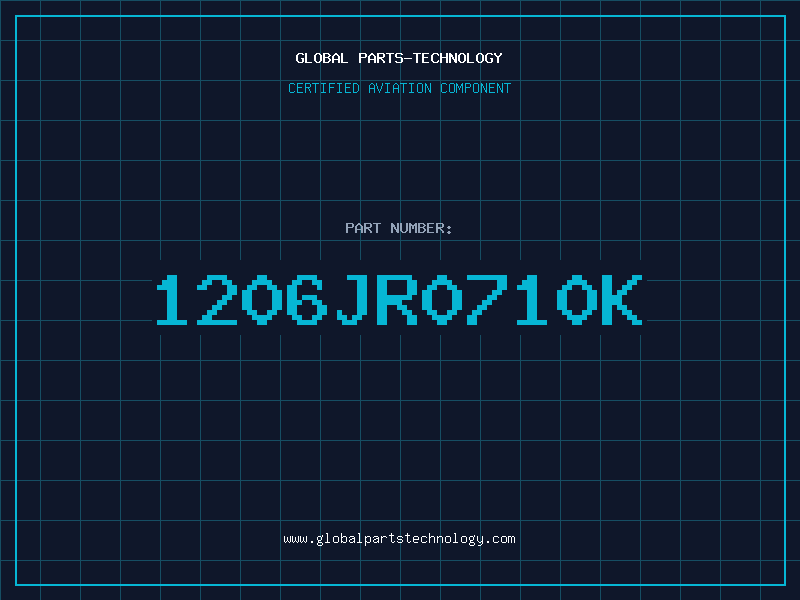Select the part number 1206JR0710K
The height and width of the screenshot is (600, 800).
399,299
